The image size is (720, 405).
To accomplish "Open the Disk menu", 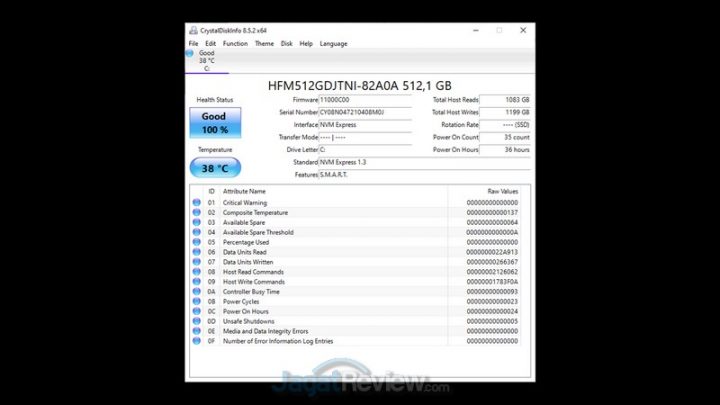I will click(287, 44).
